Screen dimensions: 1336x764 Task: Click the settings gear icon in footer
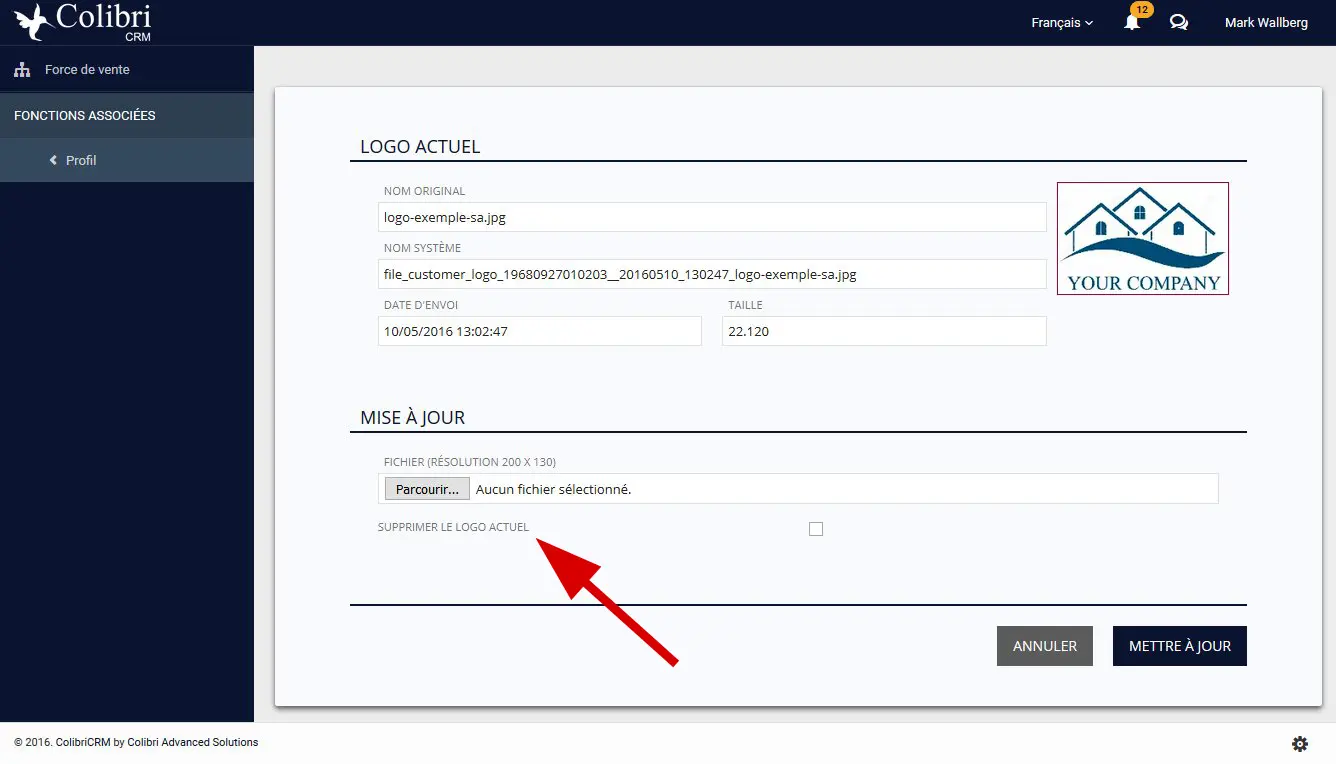1300,743
